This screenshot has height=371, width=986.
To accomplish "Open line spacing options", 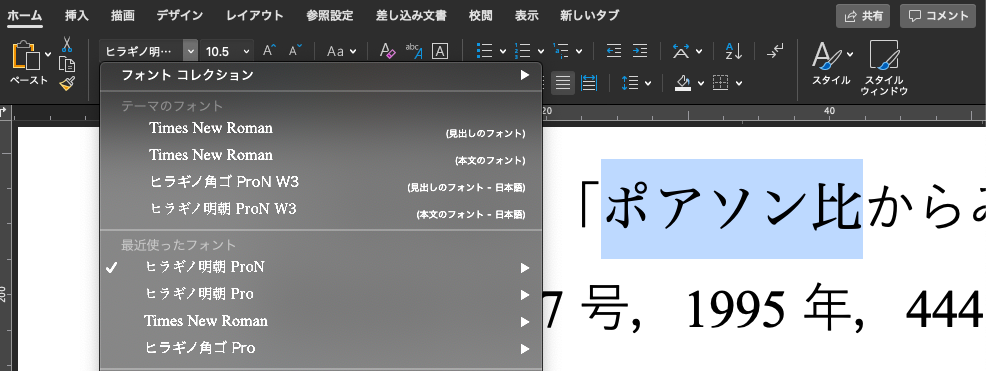I will (629, 82).
